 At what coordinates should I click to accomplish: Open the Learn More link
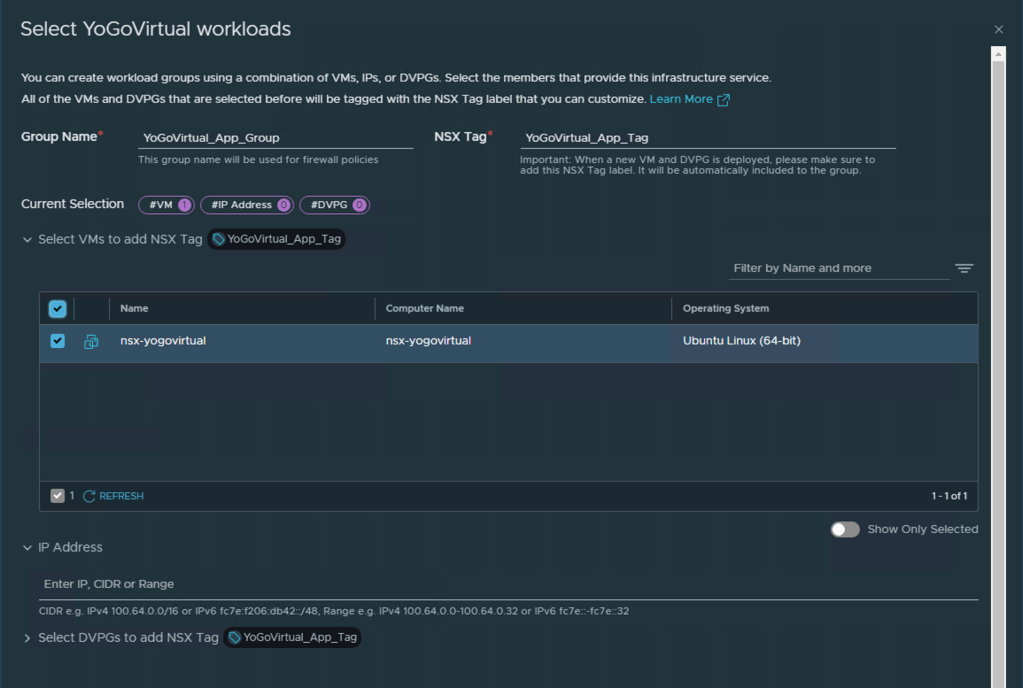(x=681, y=99)
